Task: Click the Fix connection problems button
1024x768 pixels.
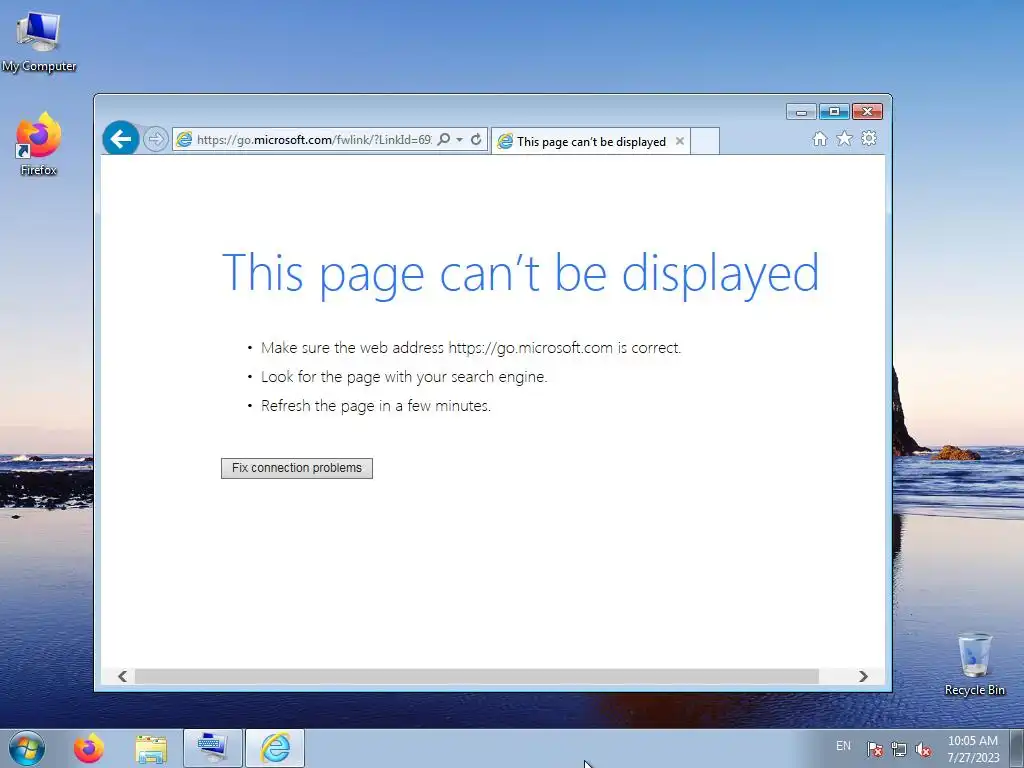Action: tap(296, 468)
